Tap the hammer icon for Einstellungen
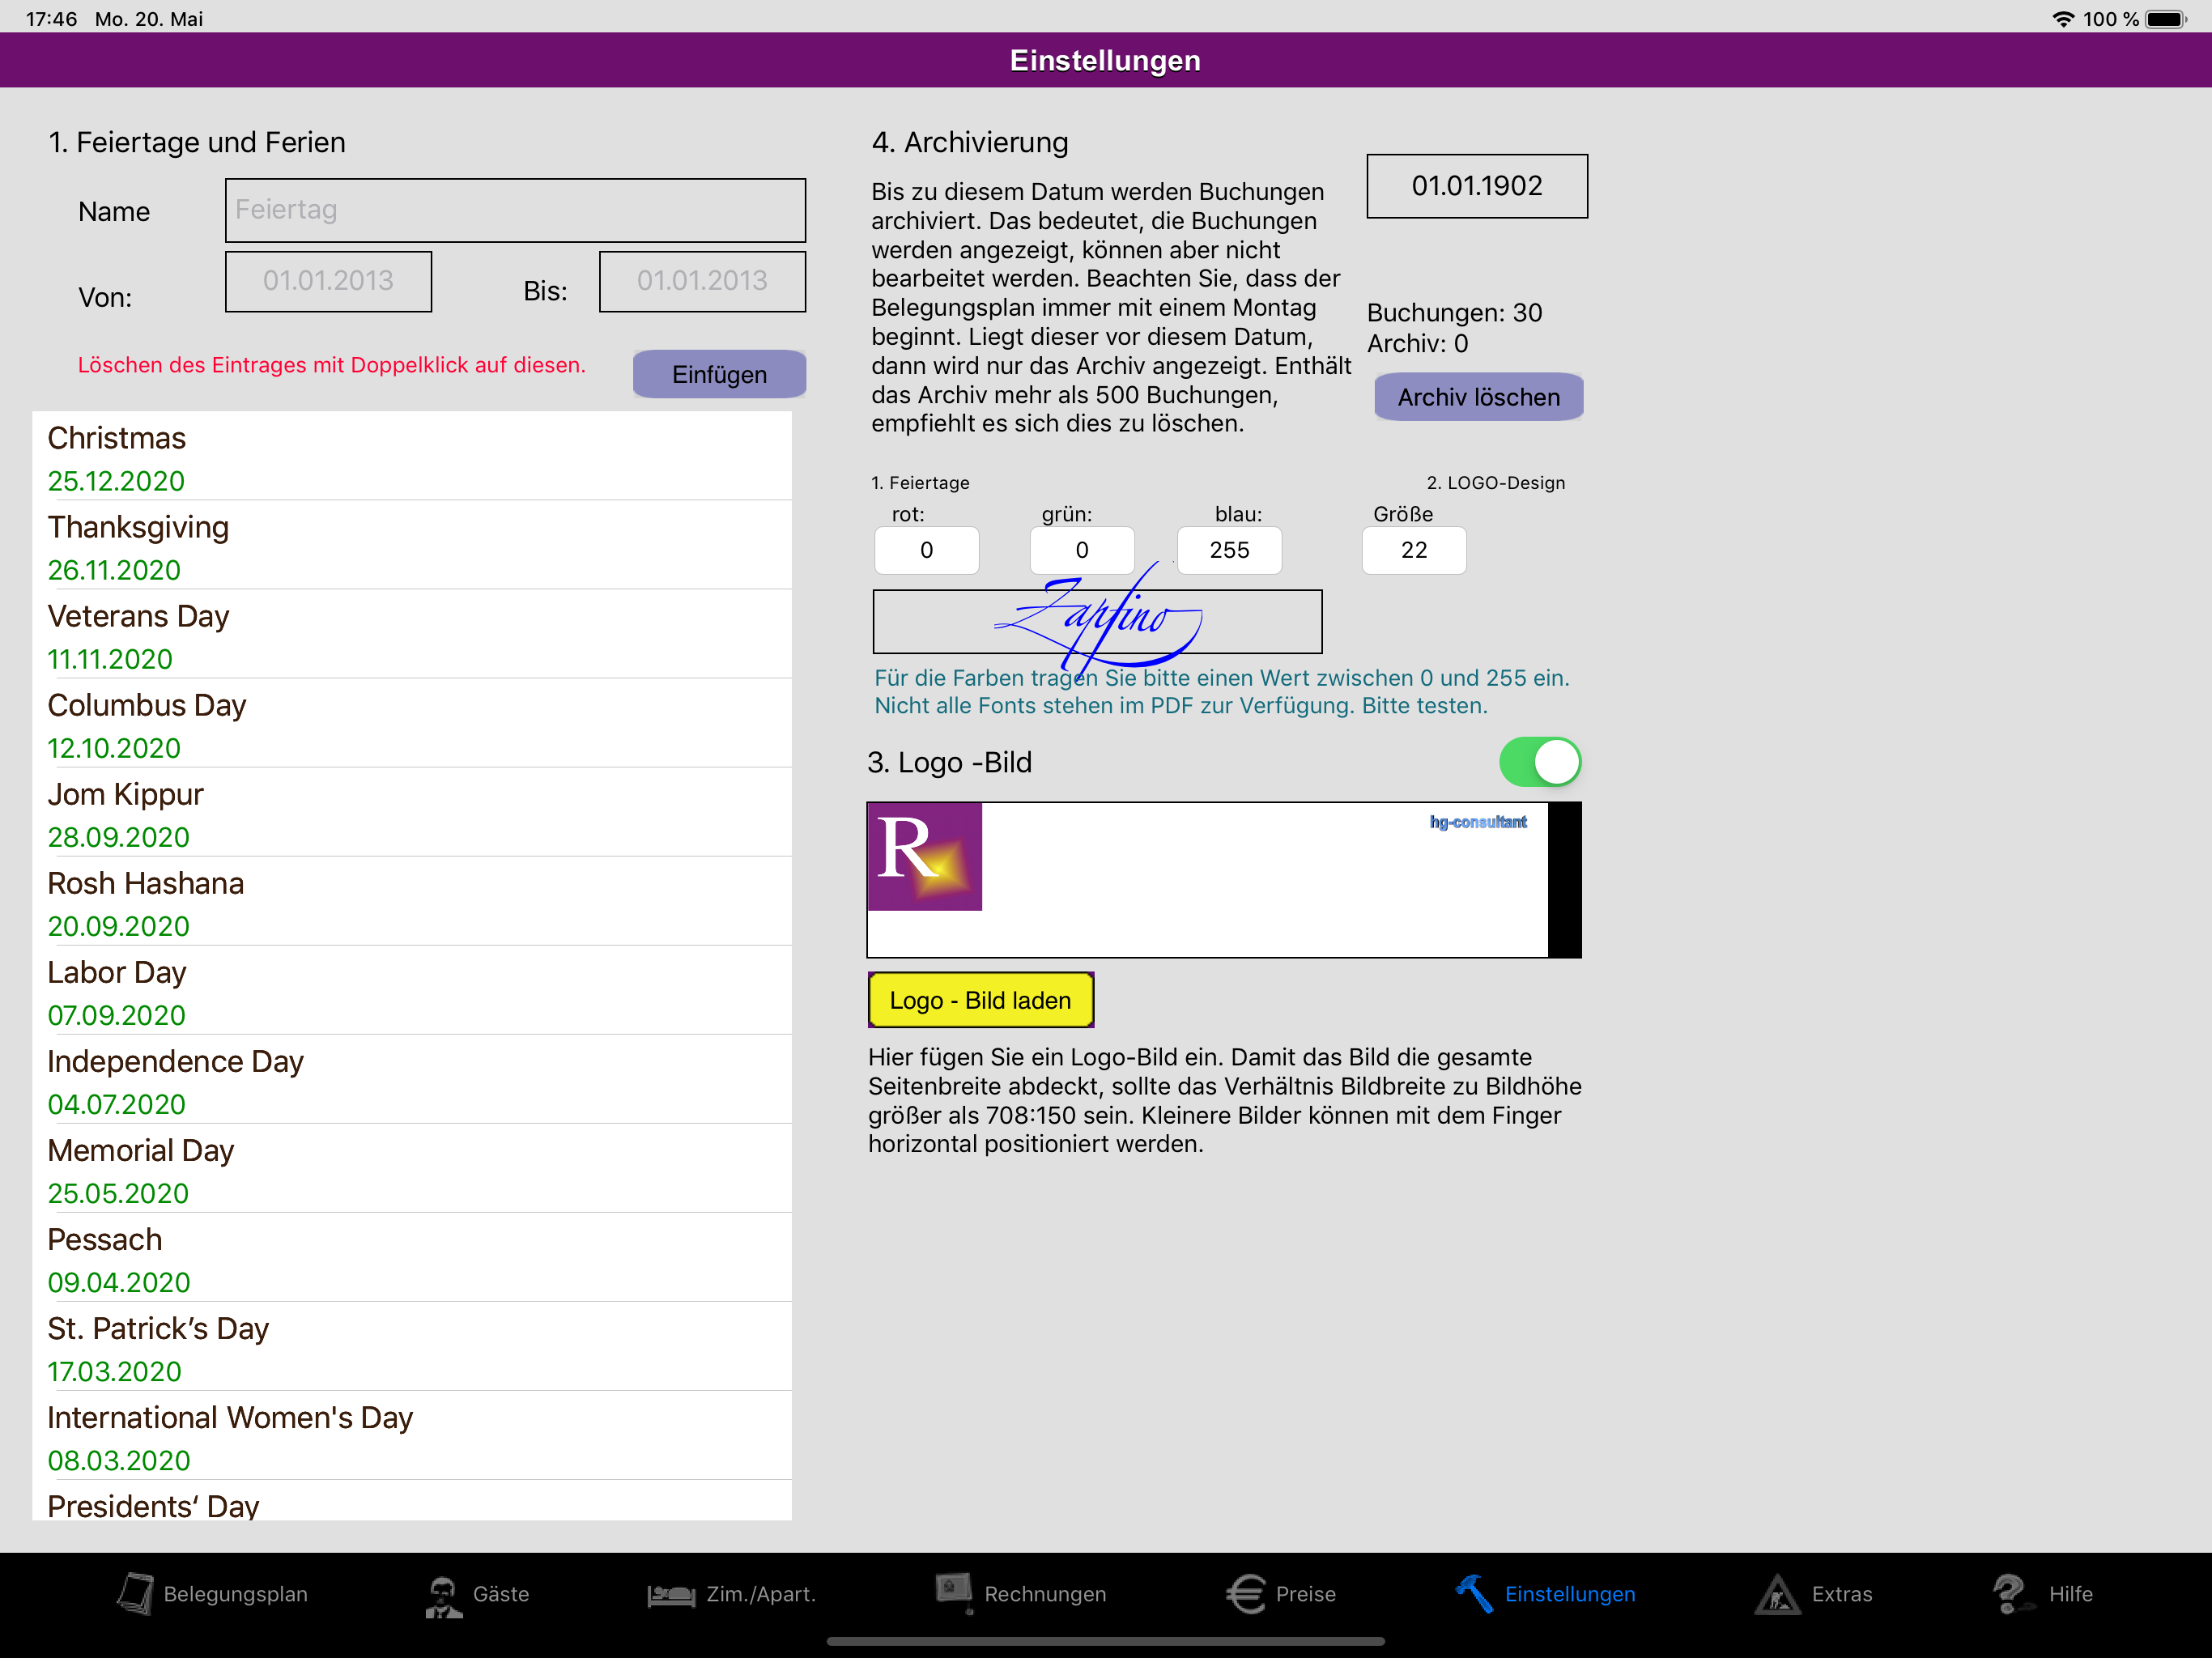The image size is (2212, 1658). tap(1475, 1593)
